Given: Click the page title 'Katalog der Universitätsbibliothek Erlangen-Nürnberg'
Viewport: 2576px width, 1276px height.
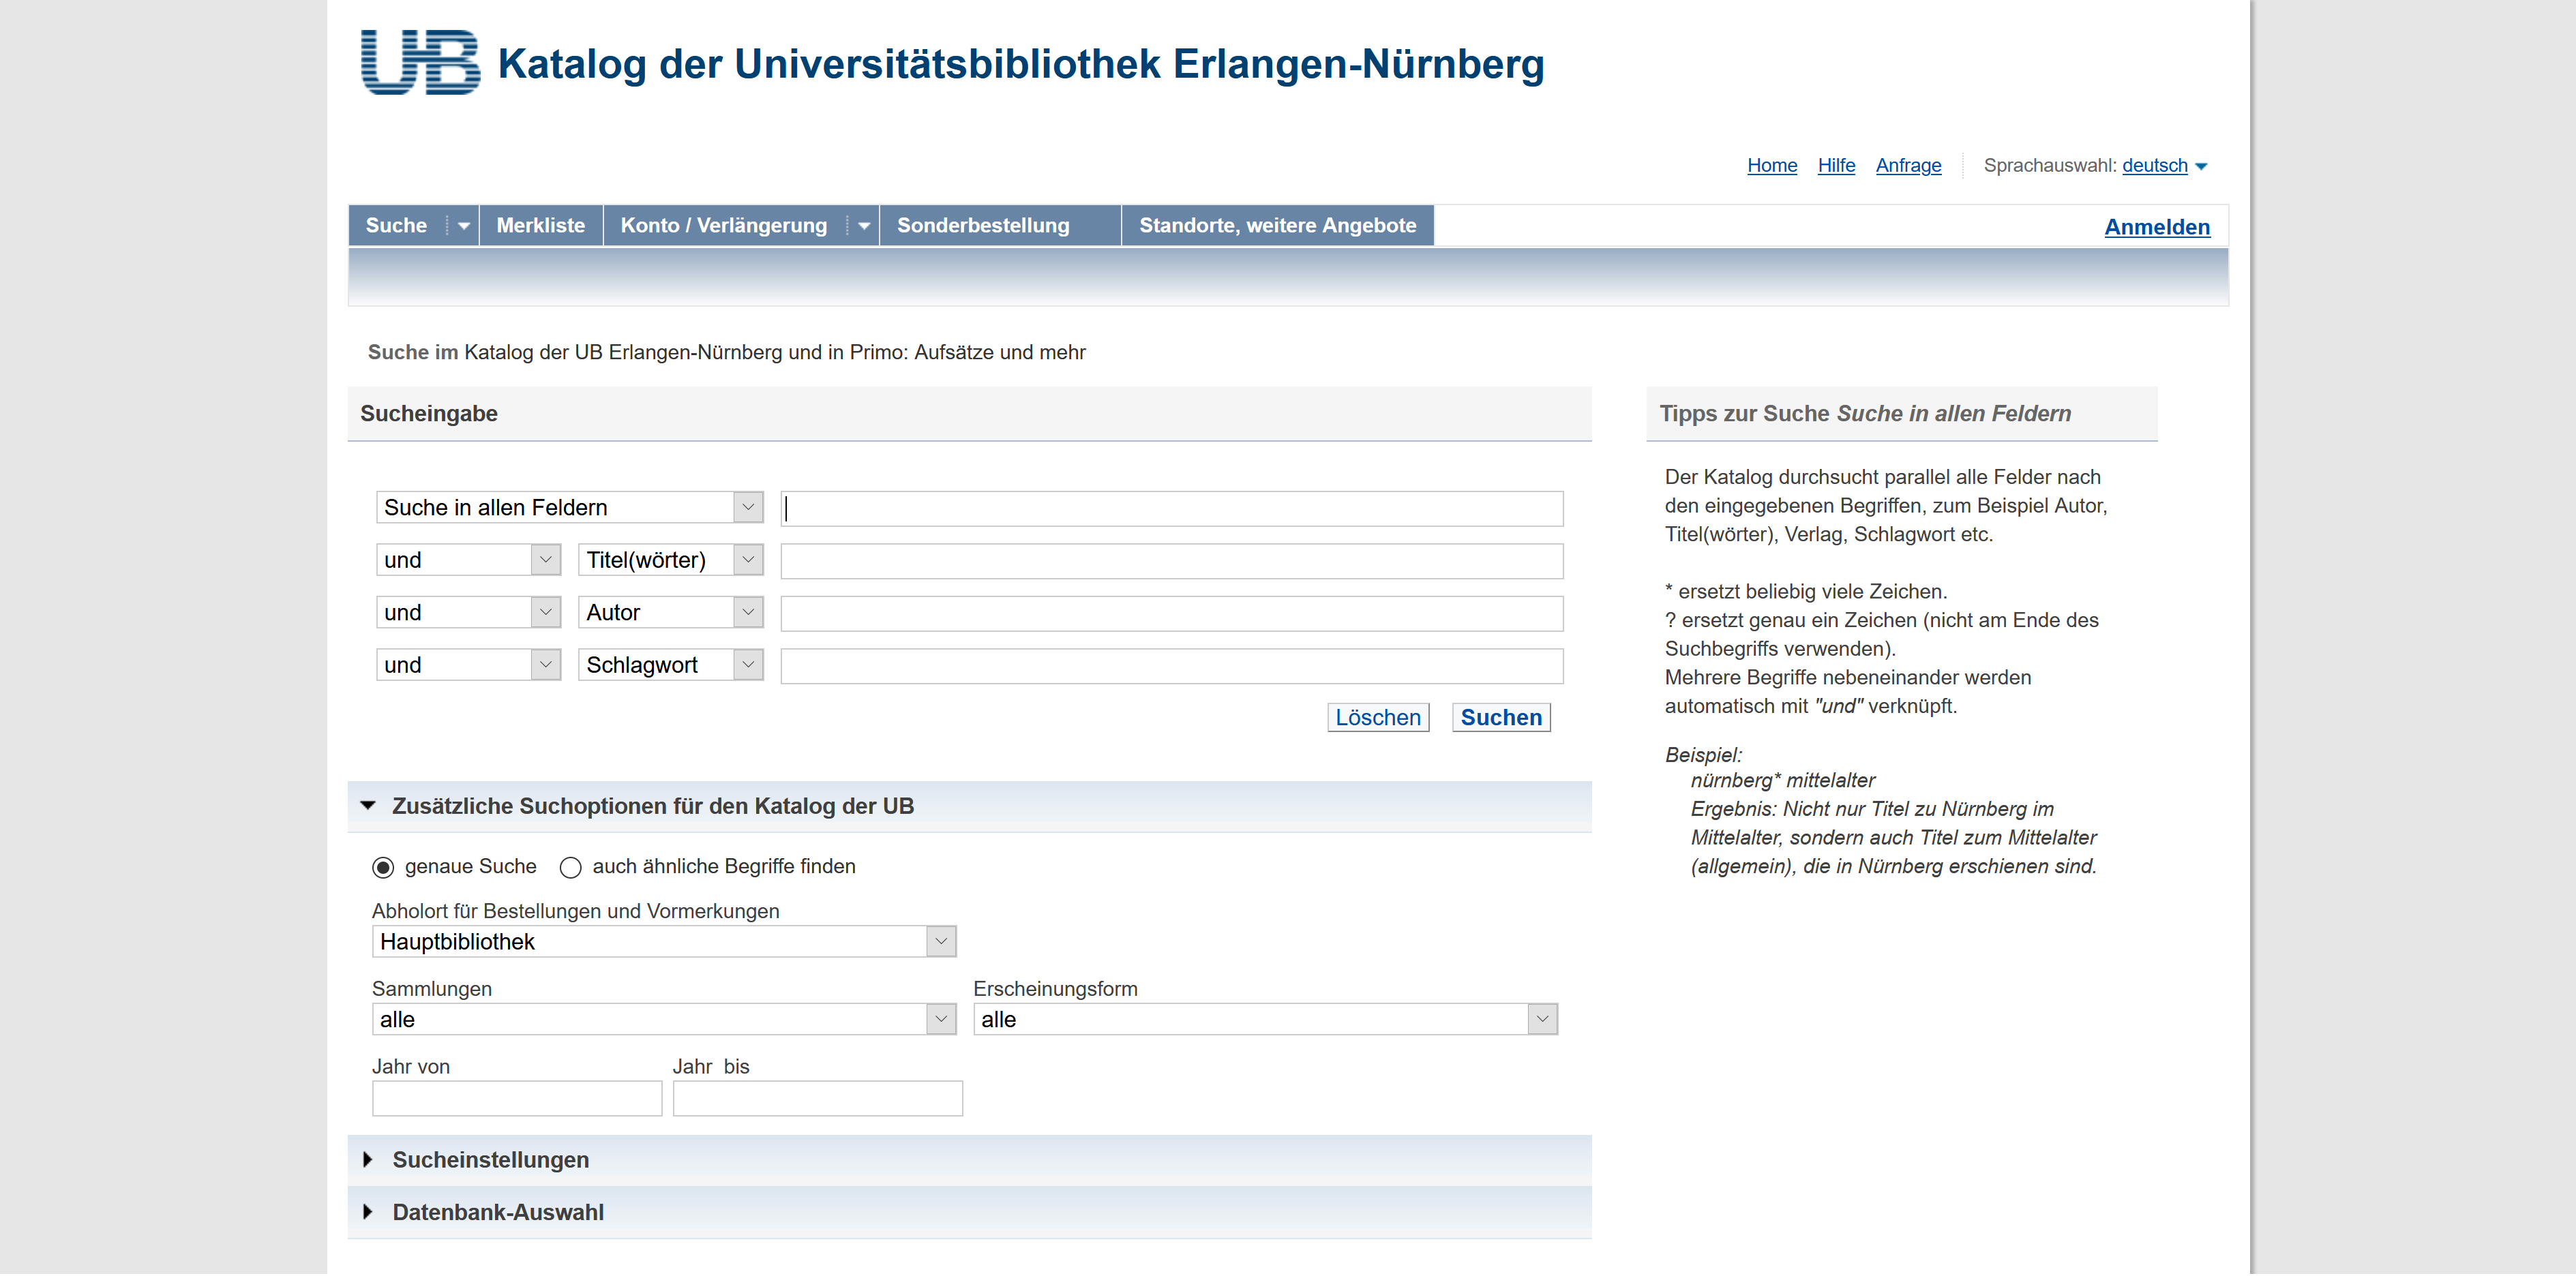Looking at the screenshot, I should [x=1021, y=64].
